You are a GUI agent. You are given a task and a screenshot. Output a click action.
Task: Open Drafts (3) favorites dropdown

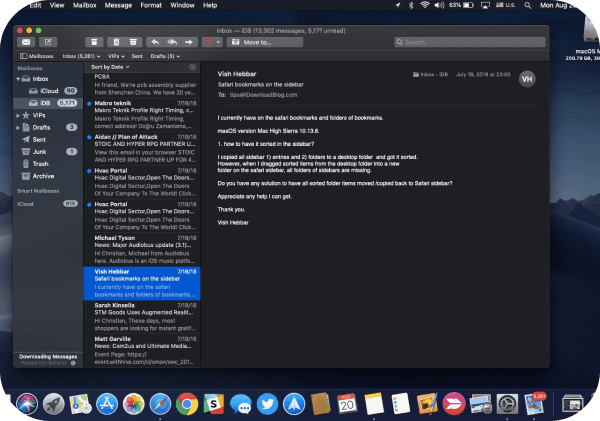click(165, 56)
